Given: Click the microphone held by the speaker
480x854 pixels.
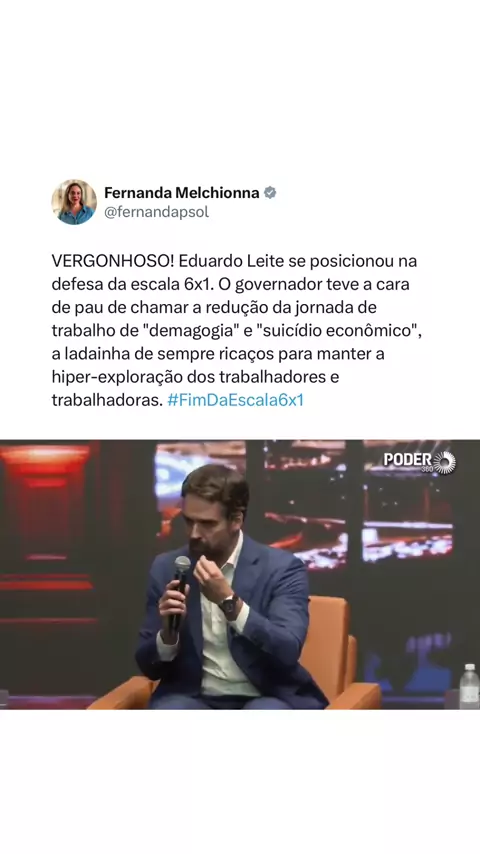Looking at the screenshot, I should tap(178, 593).
